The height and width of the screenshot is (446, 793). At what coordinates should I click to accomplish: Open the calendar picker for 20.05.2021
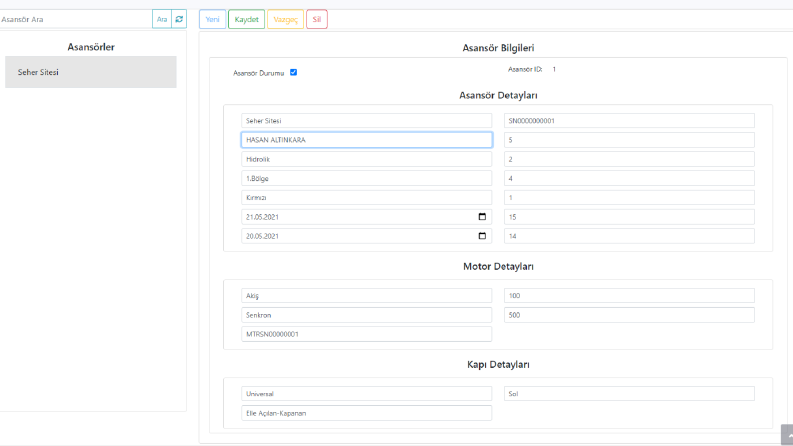pyautogui.click(x=482, y=236)
